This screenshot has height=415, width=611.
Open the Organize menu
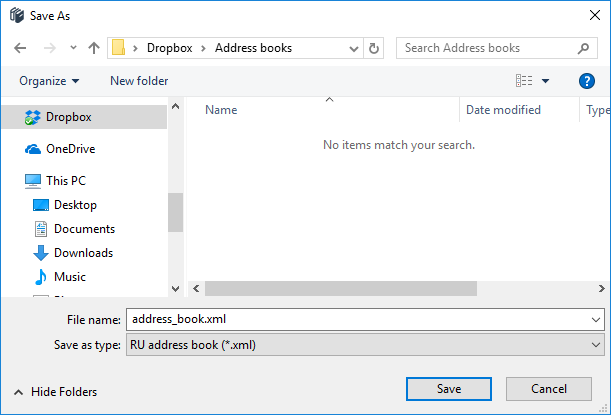(x=49, y=81)
